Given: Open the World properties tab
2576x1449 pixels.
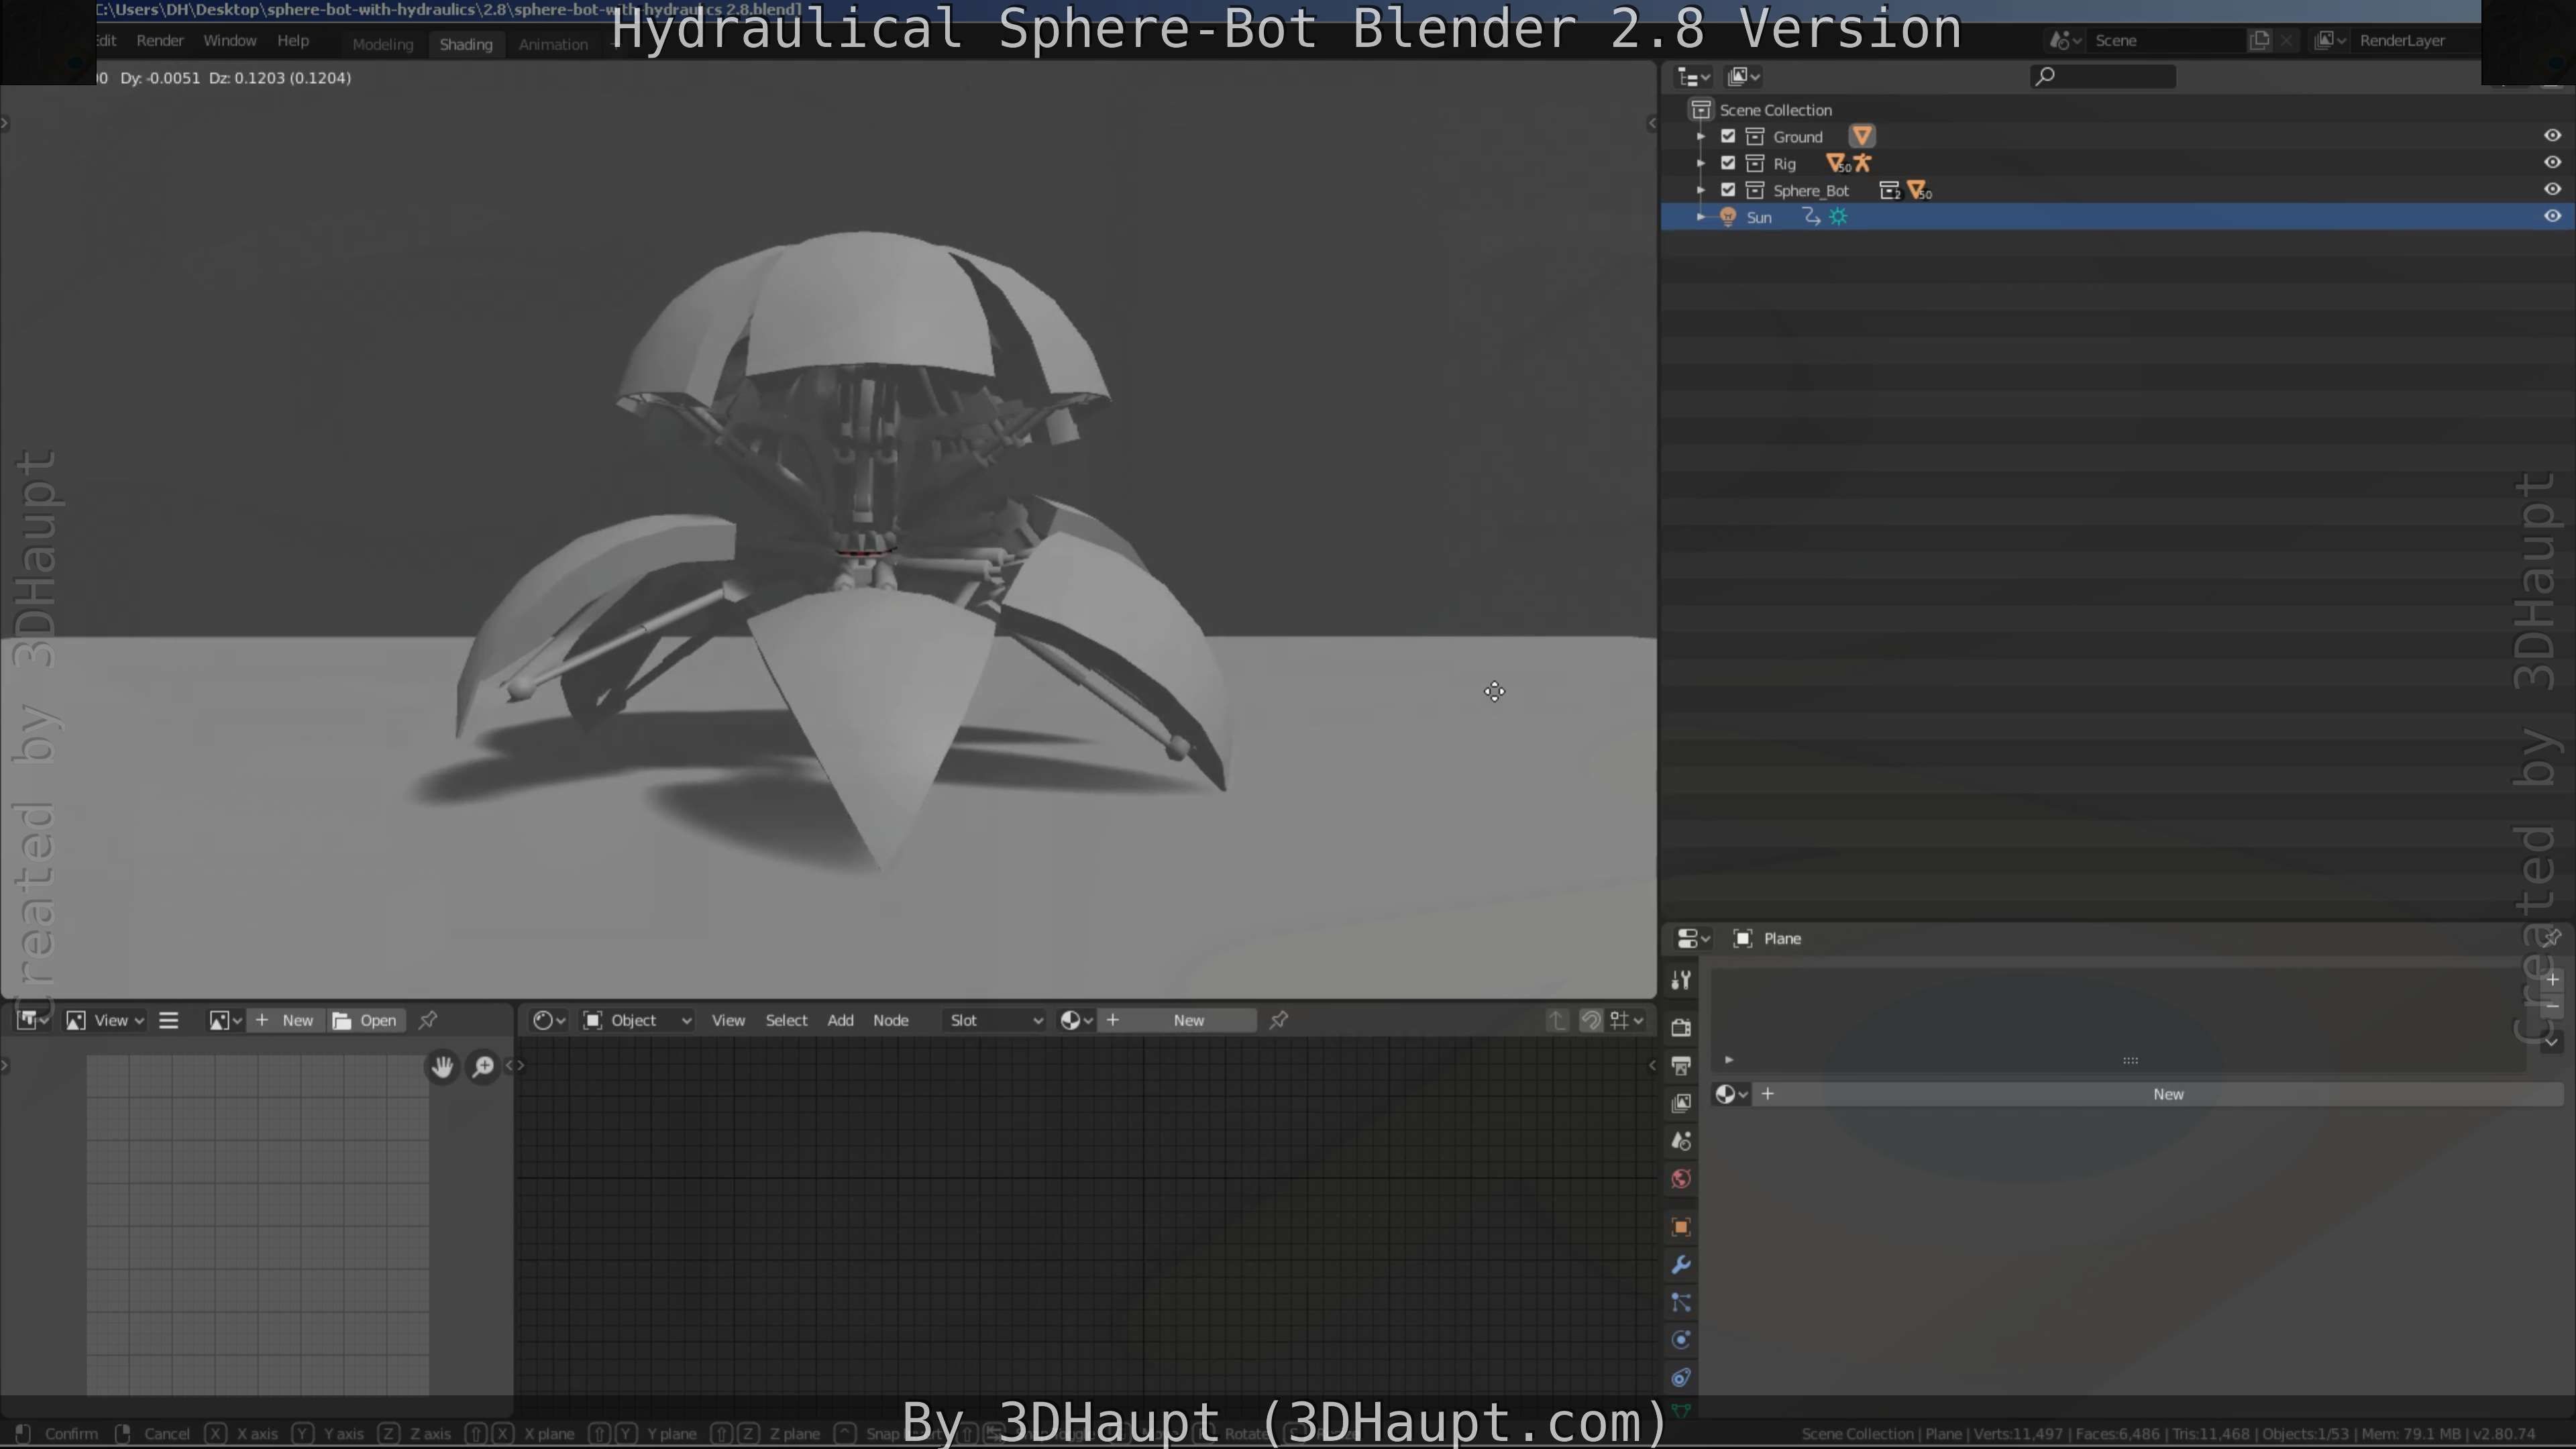Looking at the screenshot, I should (x=1681, y=1179).
